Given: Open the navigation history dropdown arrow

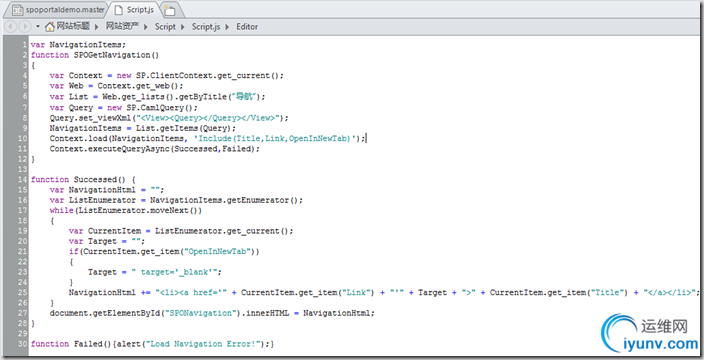Looking at the screenshot, I should (x=38, y=26).
